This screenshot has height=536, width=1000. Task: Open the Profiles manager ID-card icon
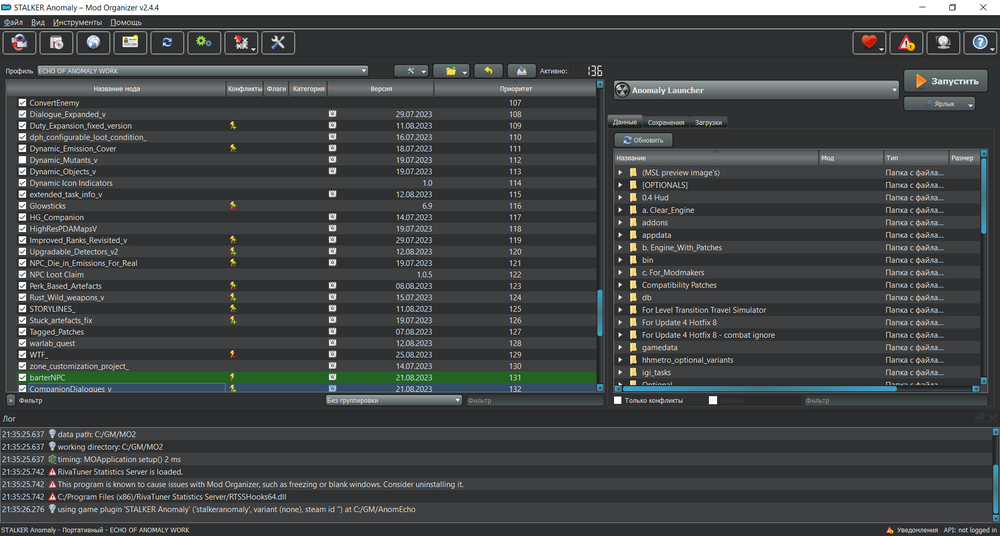point(131,42)
